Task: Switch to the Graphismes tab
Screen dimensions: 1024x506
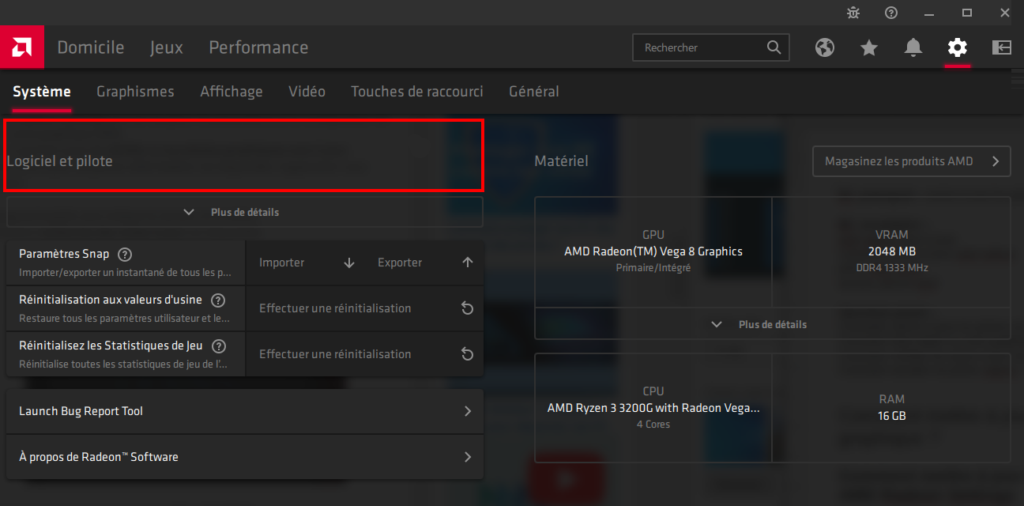Action: [x=135, y=92]
